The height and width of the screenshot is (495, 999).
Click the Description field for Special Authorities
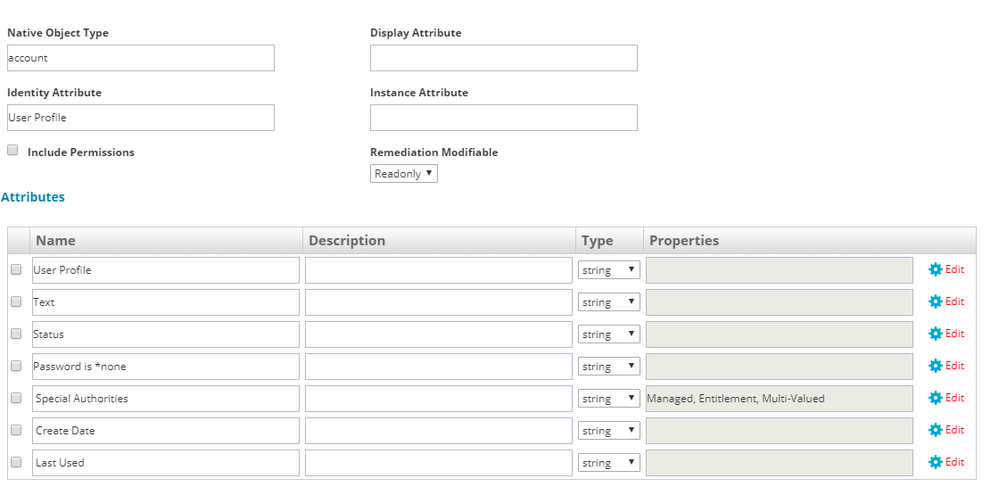pyautogui.click(x=438, y=398)
